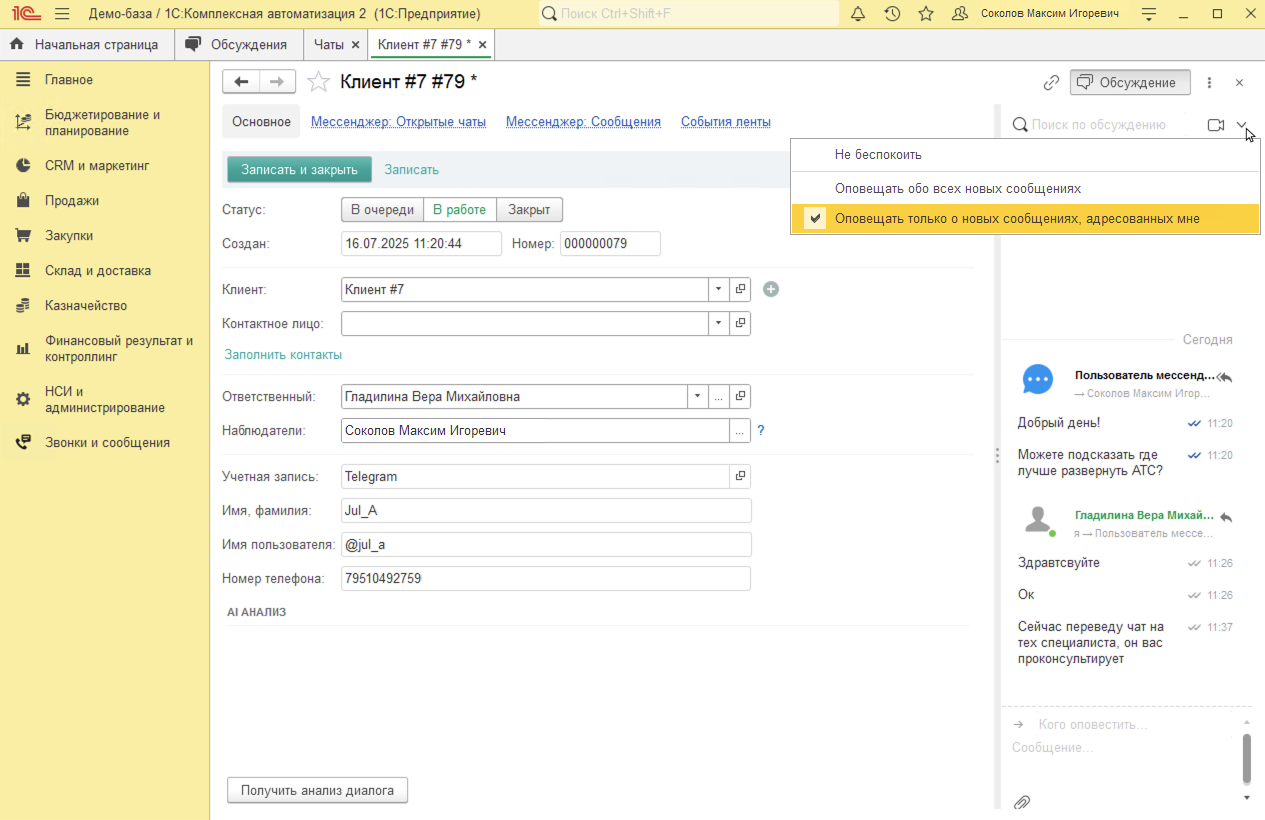Click the panel splitter handle dots
The width and height of the screenshot is (1265, 820).
(997, 456)
